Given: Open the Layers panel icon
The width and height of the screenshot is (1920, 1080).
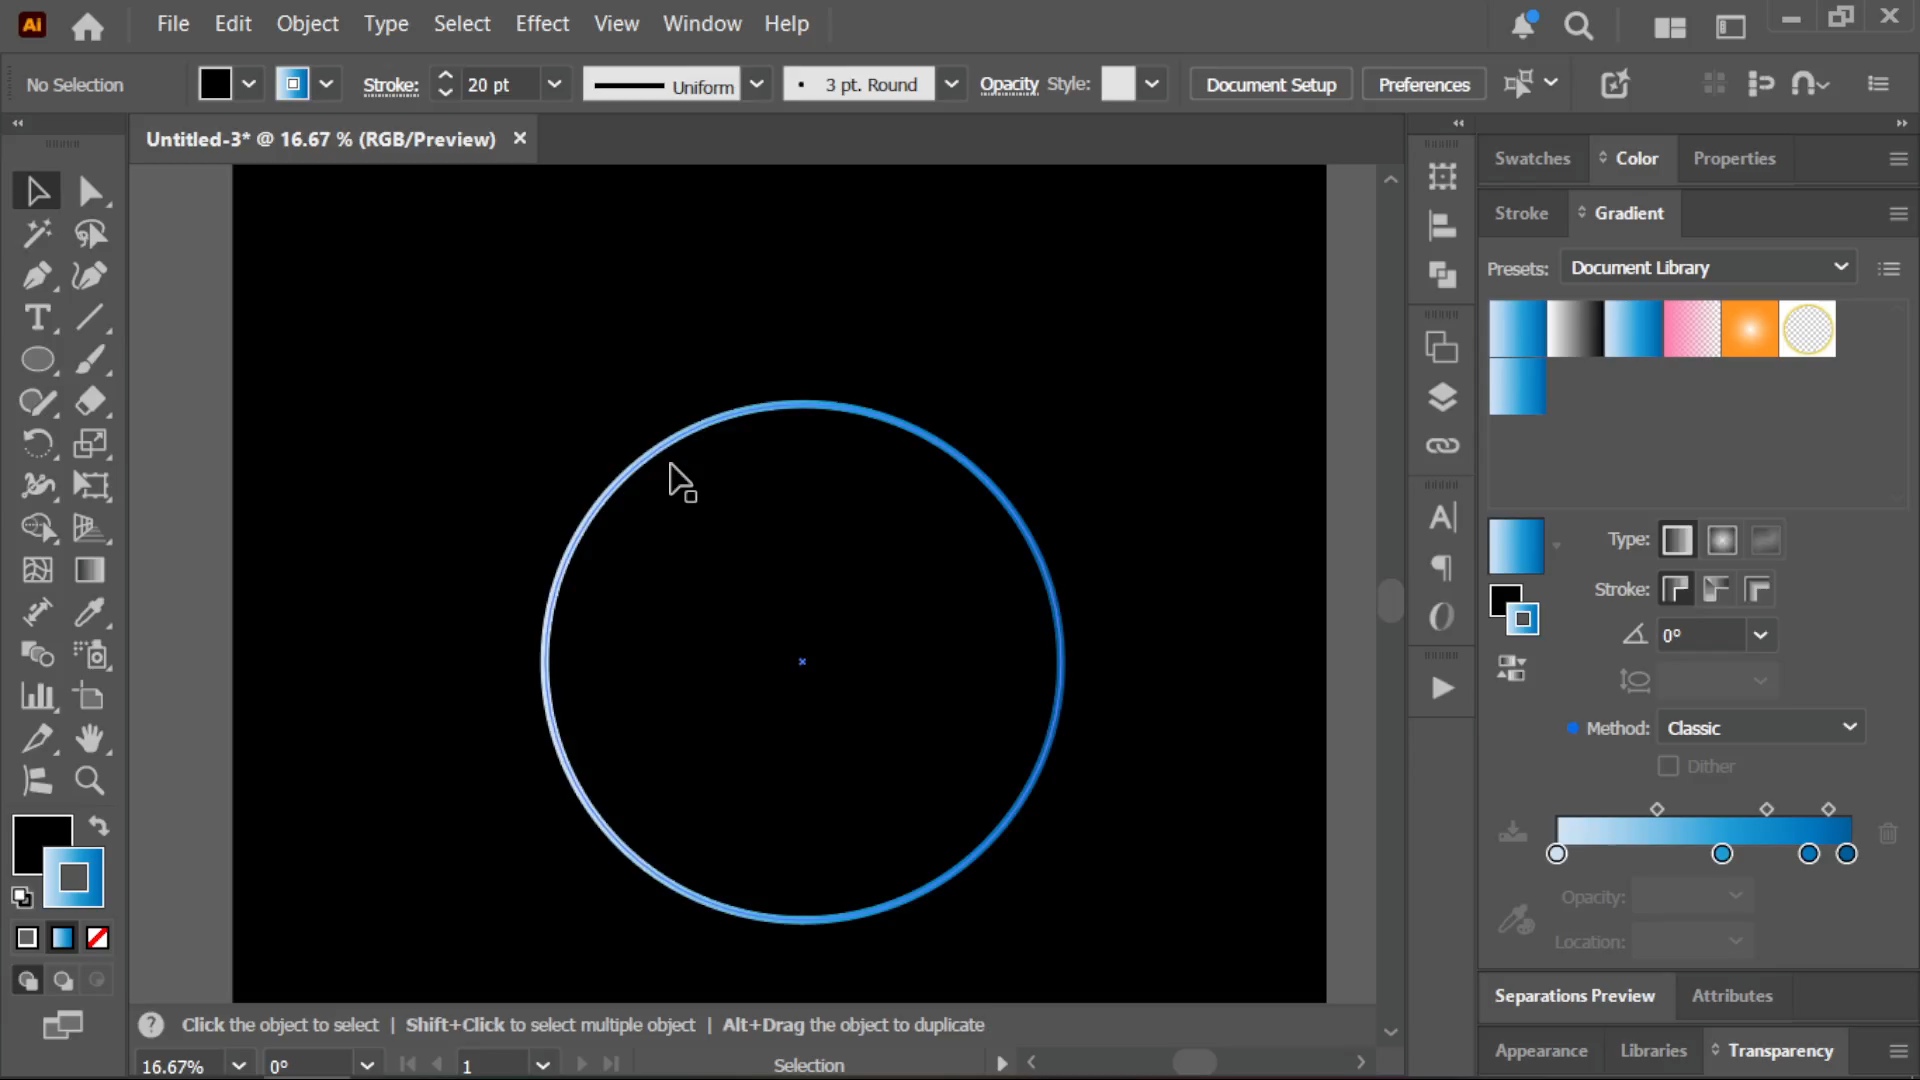Looking at the screenshot, I should pos(1441,397).
